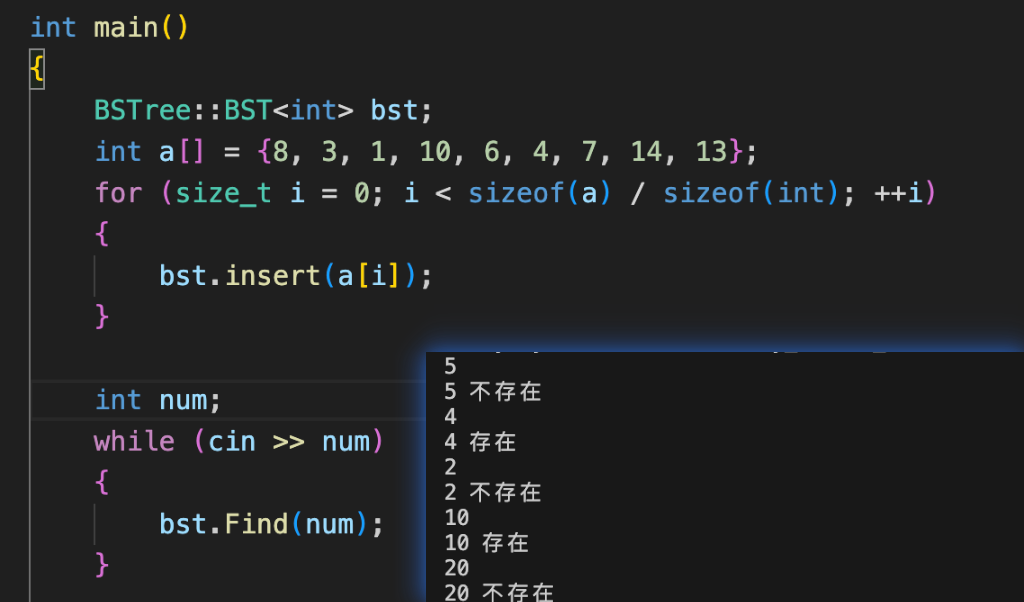
Task: Select the BST template class name
Action: click(x=255, y=109)
